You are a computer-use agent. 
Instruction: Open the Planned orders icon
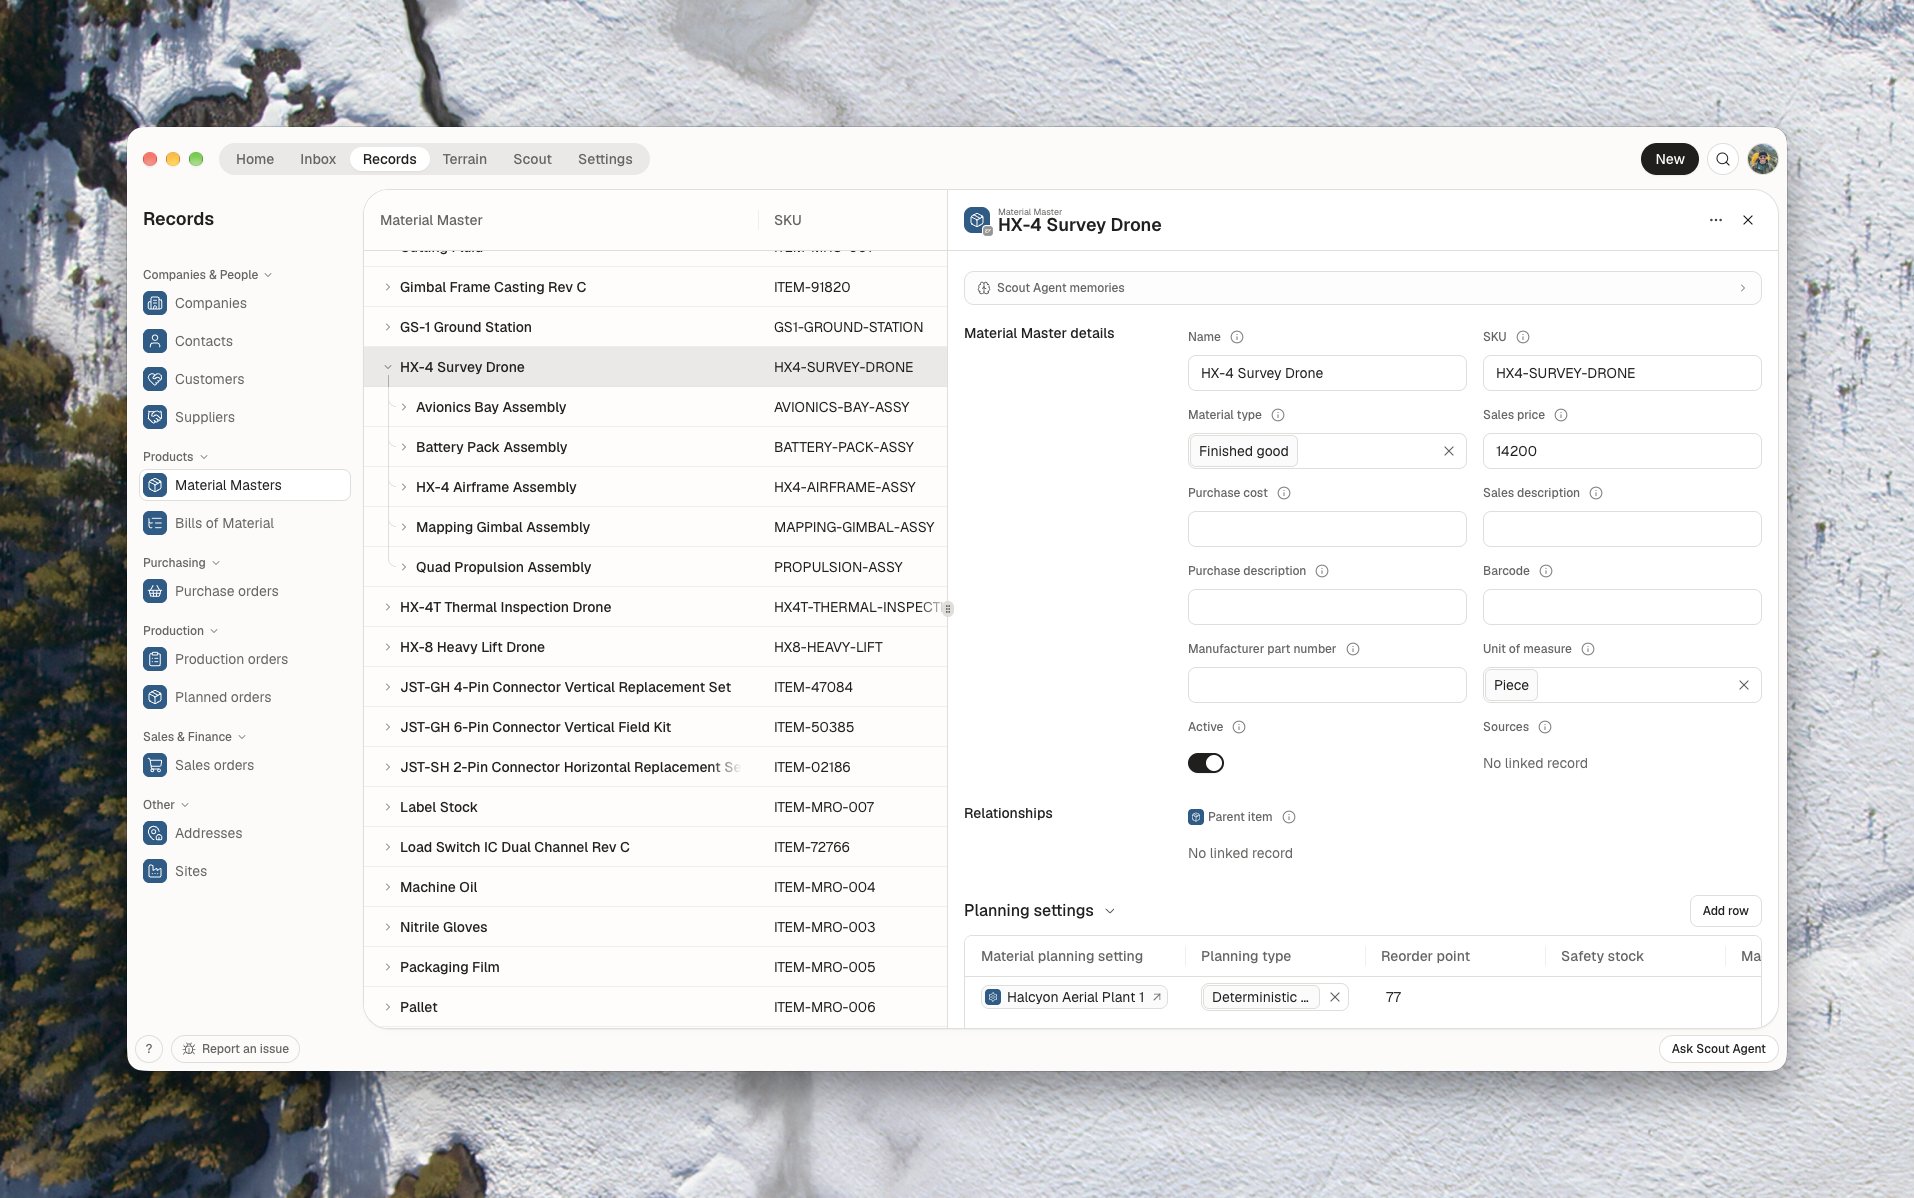point(155,697)
